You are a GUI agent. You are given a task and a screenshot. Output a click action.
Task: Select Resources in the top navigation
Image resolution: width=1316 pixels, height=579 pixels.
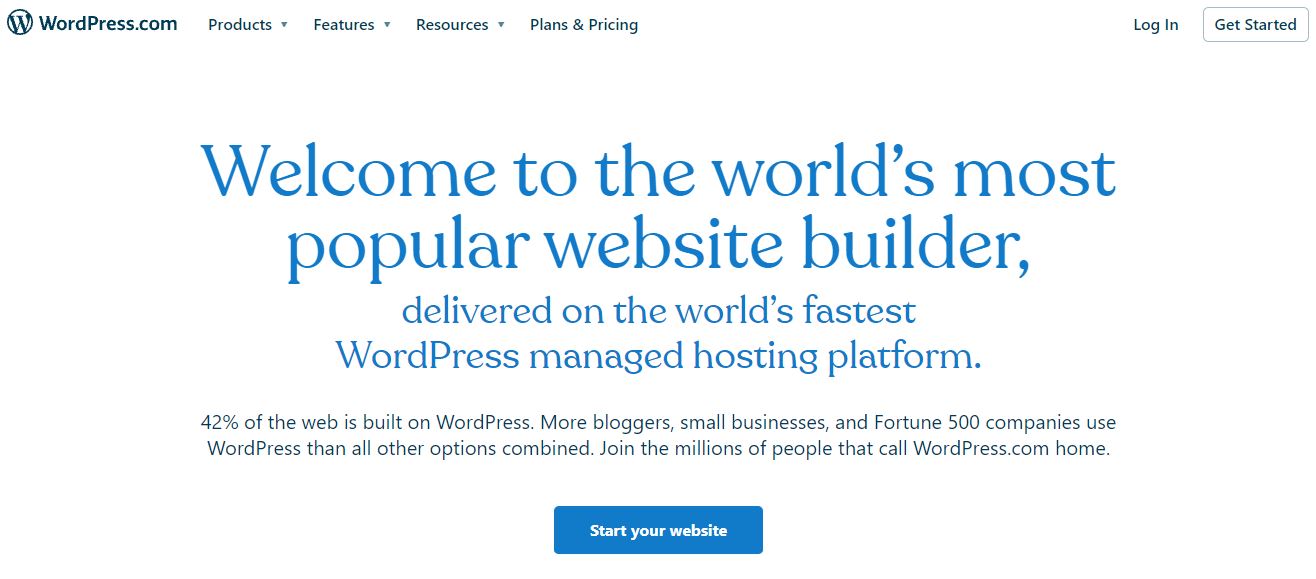tap(451, 25)
